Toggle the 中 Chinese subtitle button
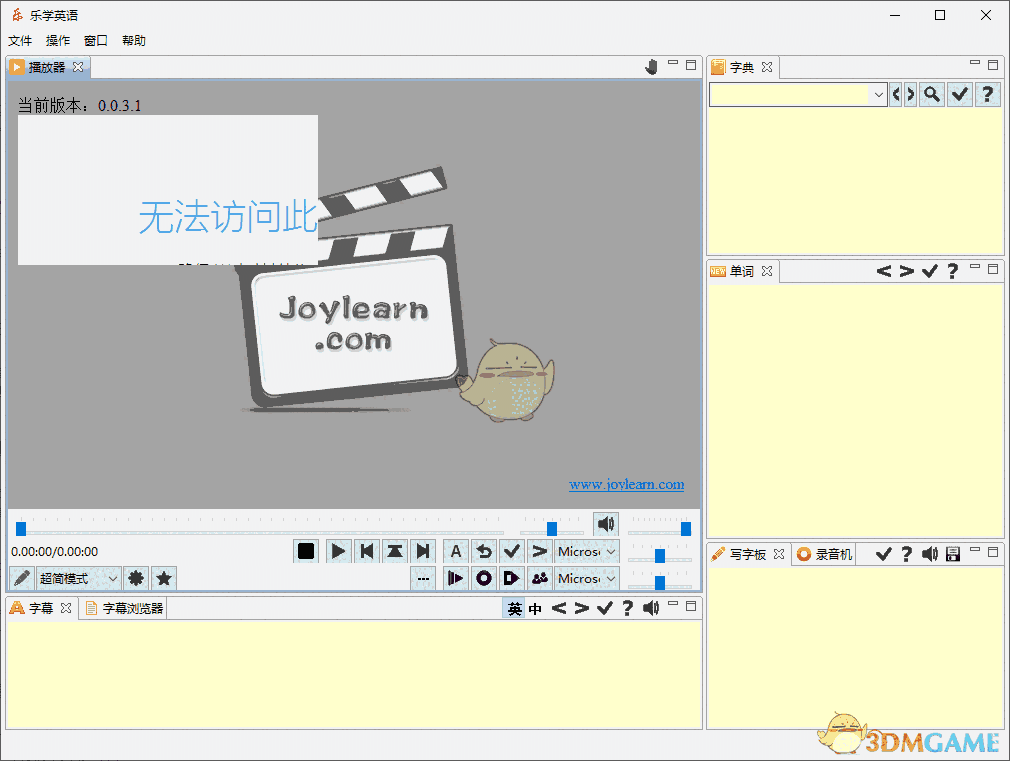The image size is (1010, 761). click(x=535, y=607)
